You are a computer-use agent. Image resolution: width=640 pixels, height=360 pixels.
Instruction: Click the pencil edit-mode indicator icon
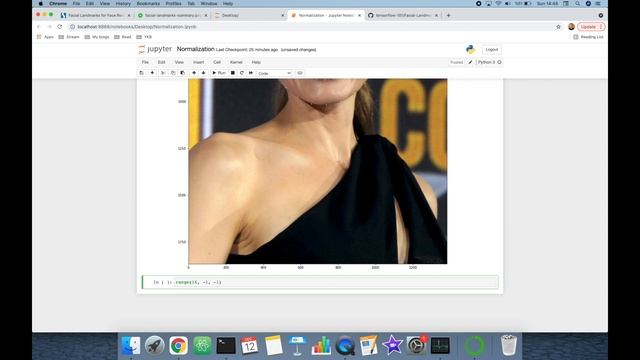click(470, 62)
